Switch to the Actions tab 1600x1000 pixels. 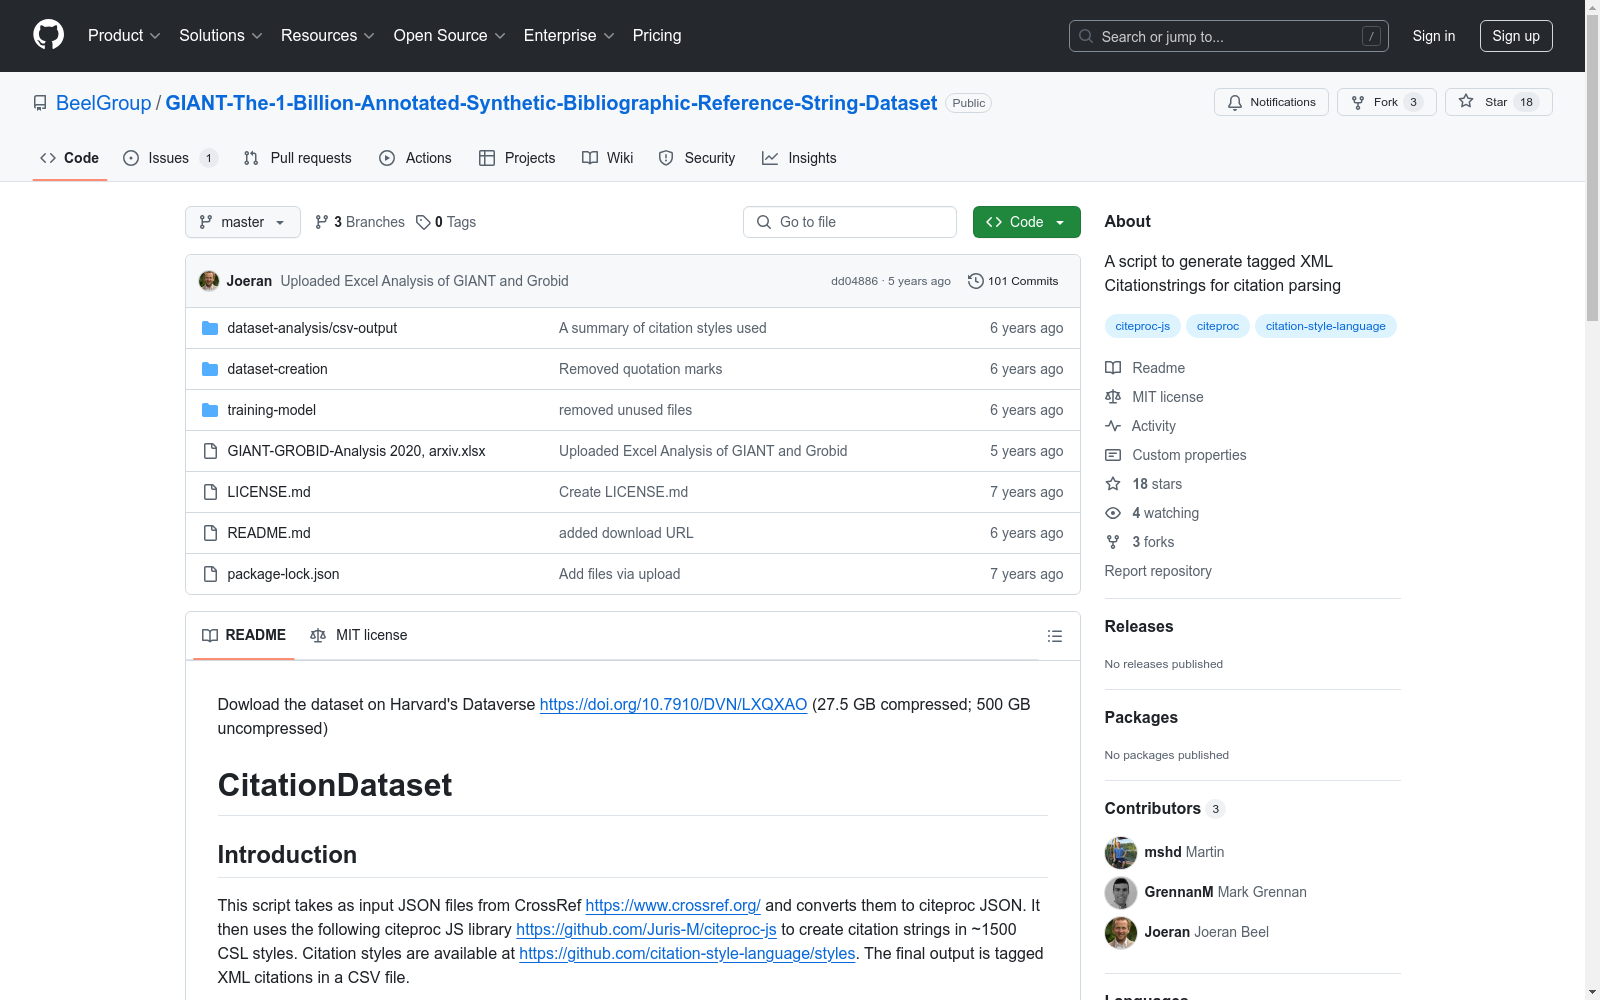[x=416, y=158]
